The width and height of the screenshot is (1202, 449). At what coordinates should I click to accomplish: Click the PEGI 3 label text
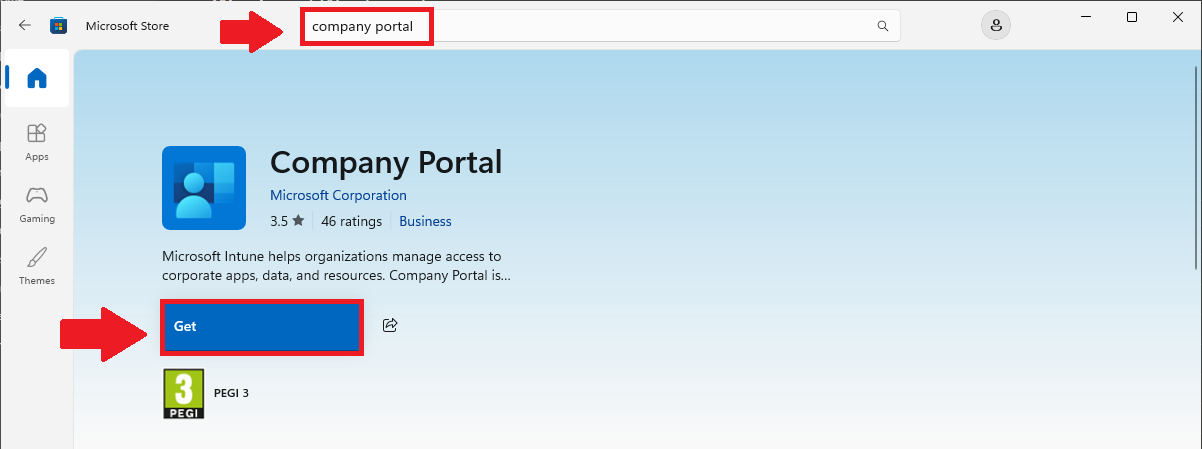[231, 393]
